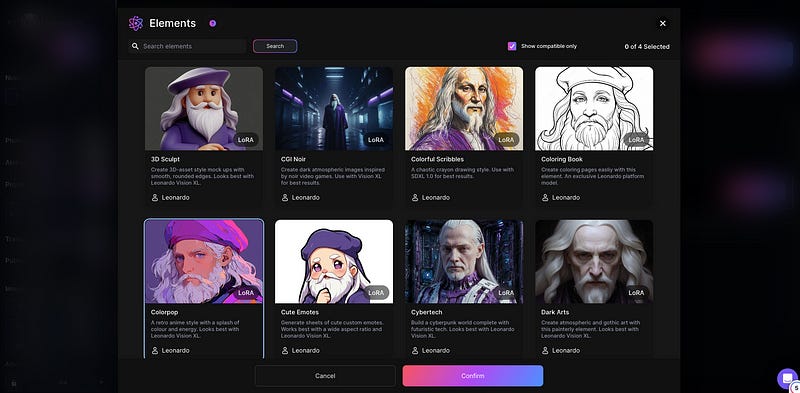Screen dimensions: 800x393
Task: Click the Elements dialog heading text
Action: click(x=172, y=23)
